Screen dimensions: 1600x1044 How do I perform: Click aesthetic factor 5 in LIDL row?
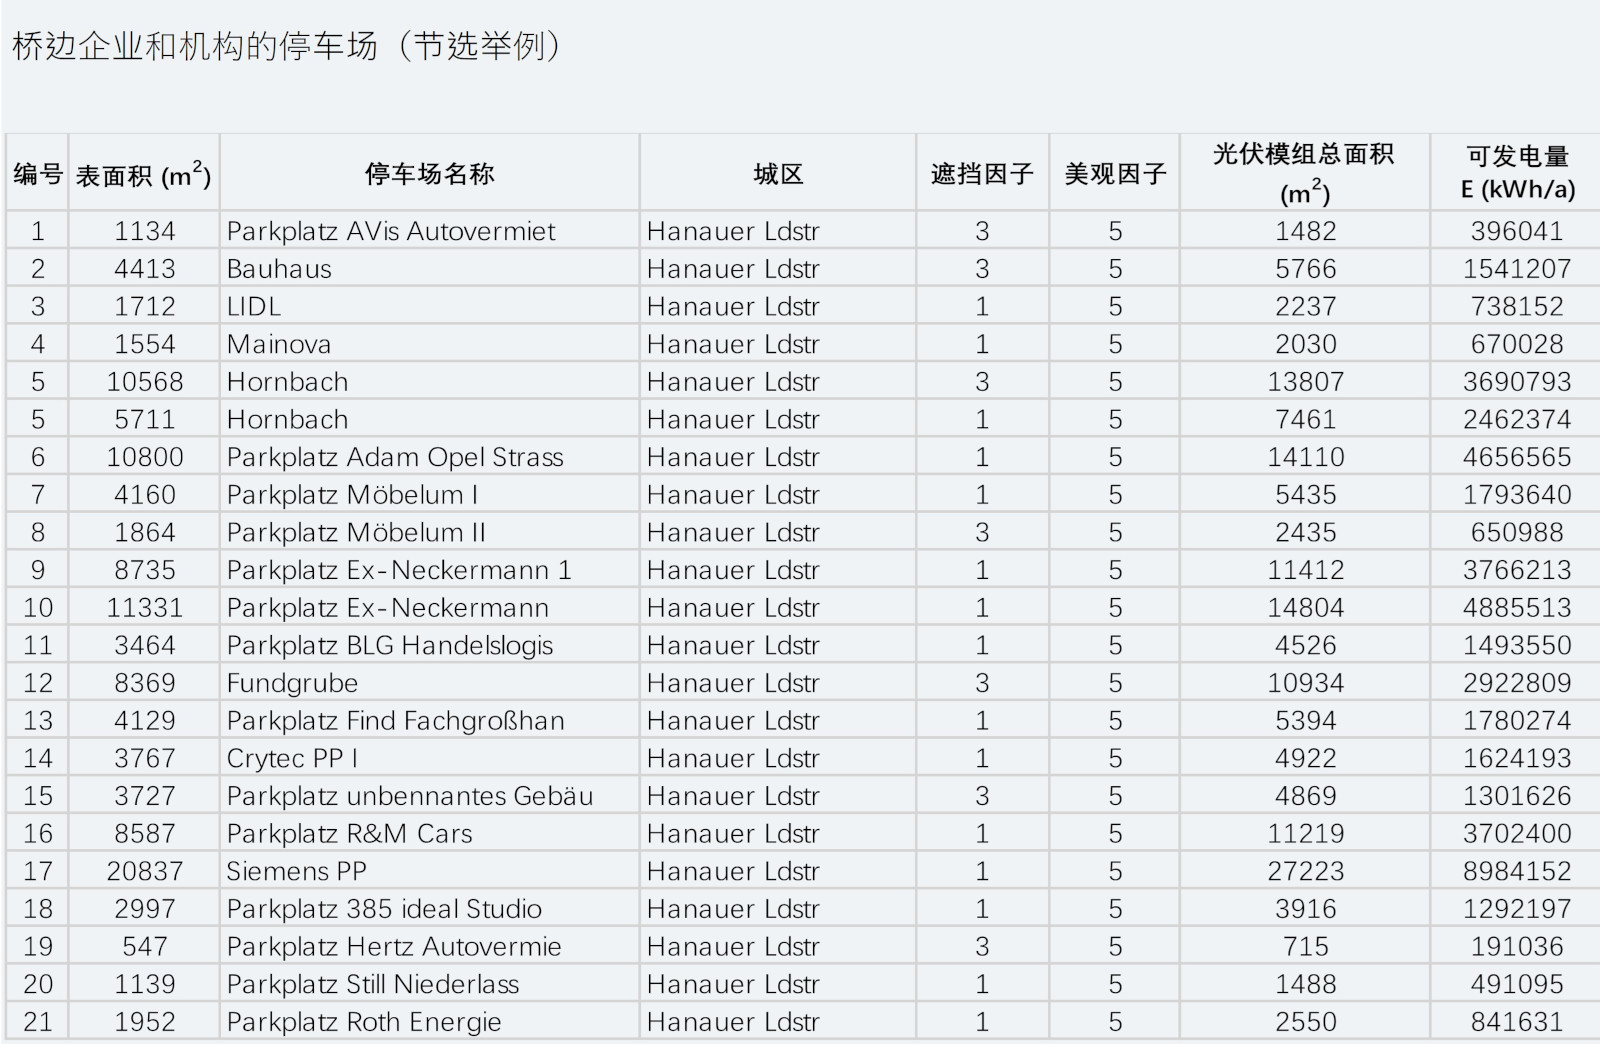[x=1115, y=306]
